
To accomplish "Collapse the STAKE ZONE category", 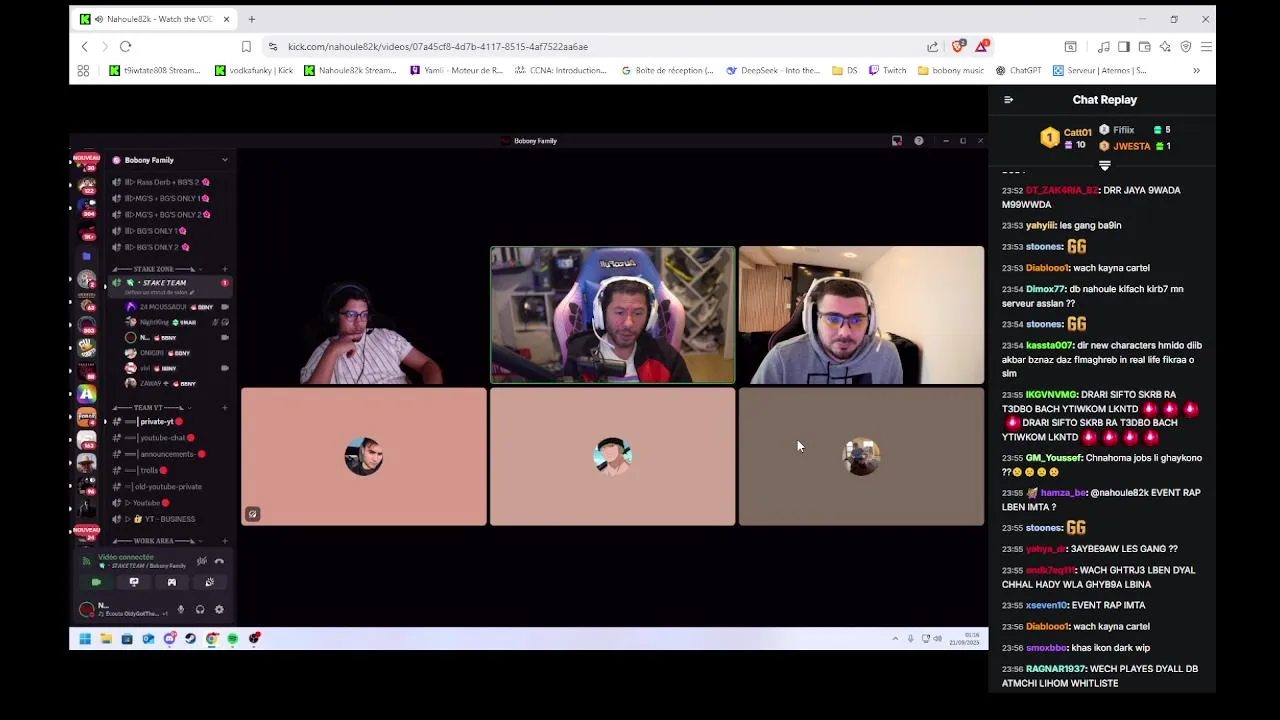I will point(159,269).
